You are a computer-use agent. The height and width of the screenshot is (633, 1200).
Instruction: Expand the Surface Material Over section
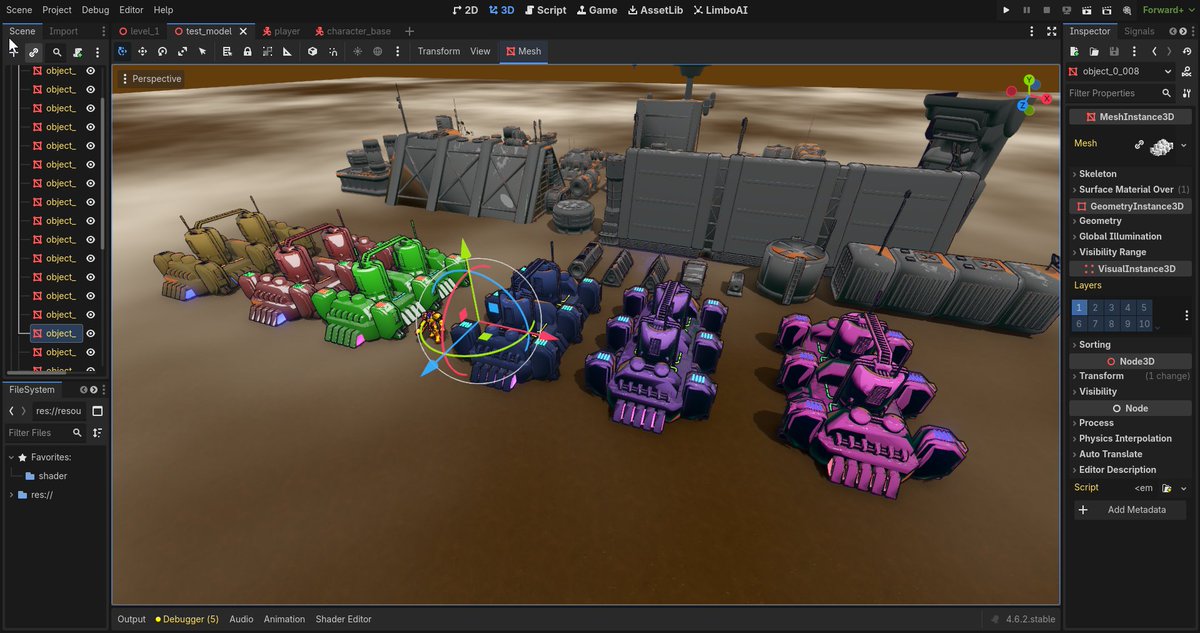[1130, 189]
